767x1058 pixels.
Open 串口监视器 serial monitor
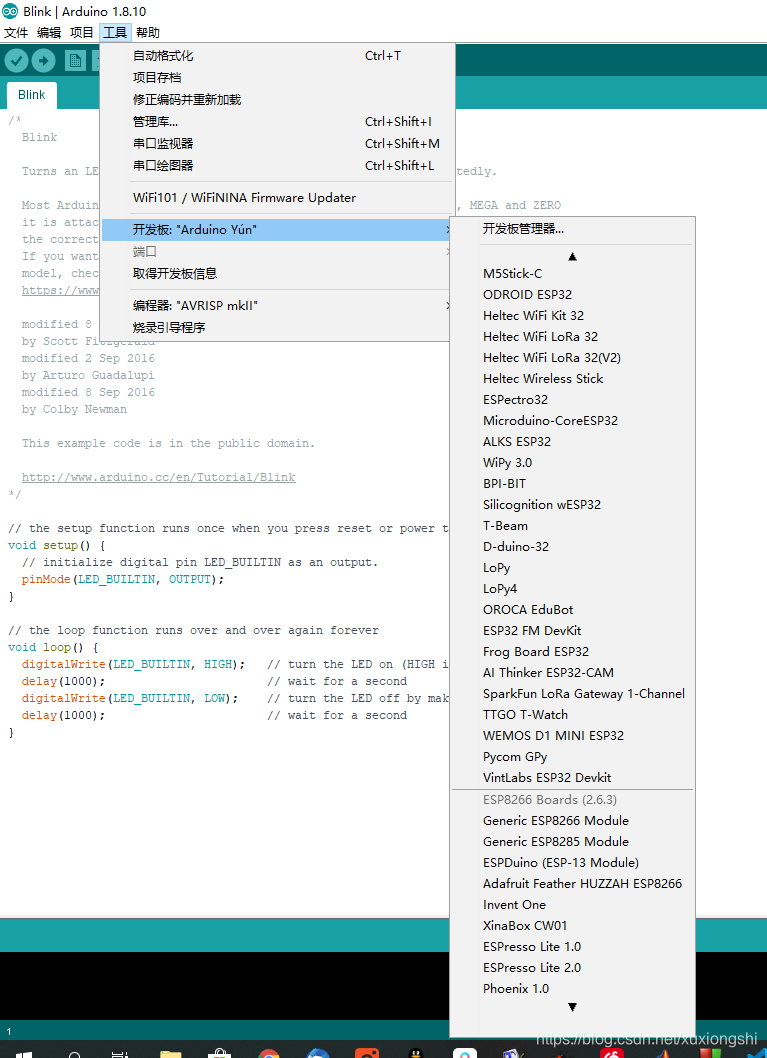click(277, 144)
